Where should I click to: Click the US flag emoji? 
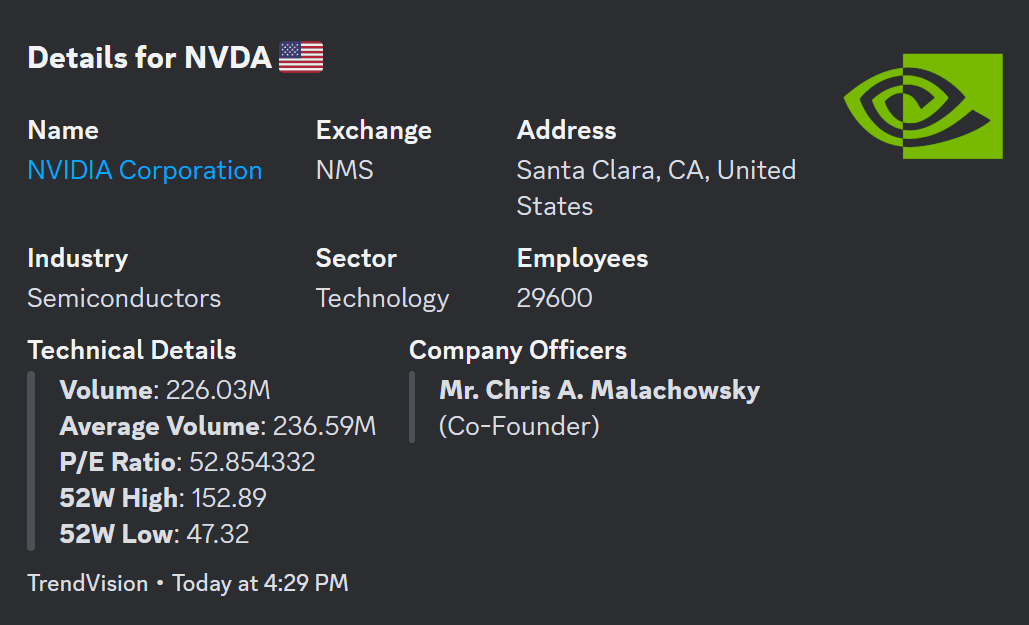click(x=301, y=58)
